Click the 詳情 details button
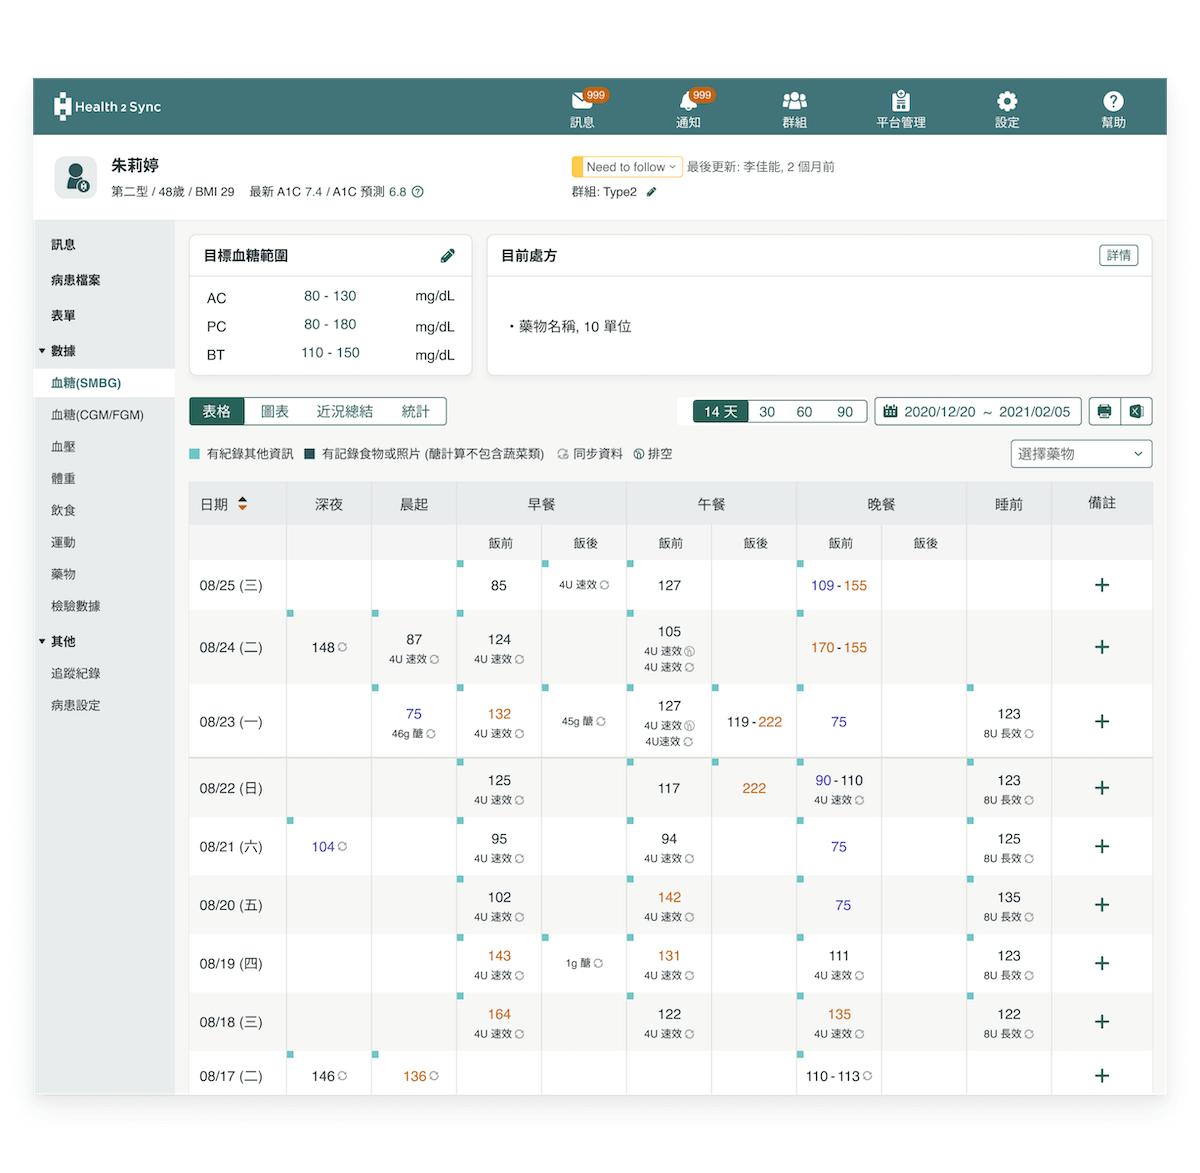This screenshot has width=1200, height=1173. pos(1118,256)
